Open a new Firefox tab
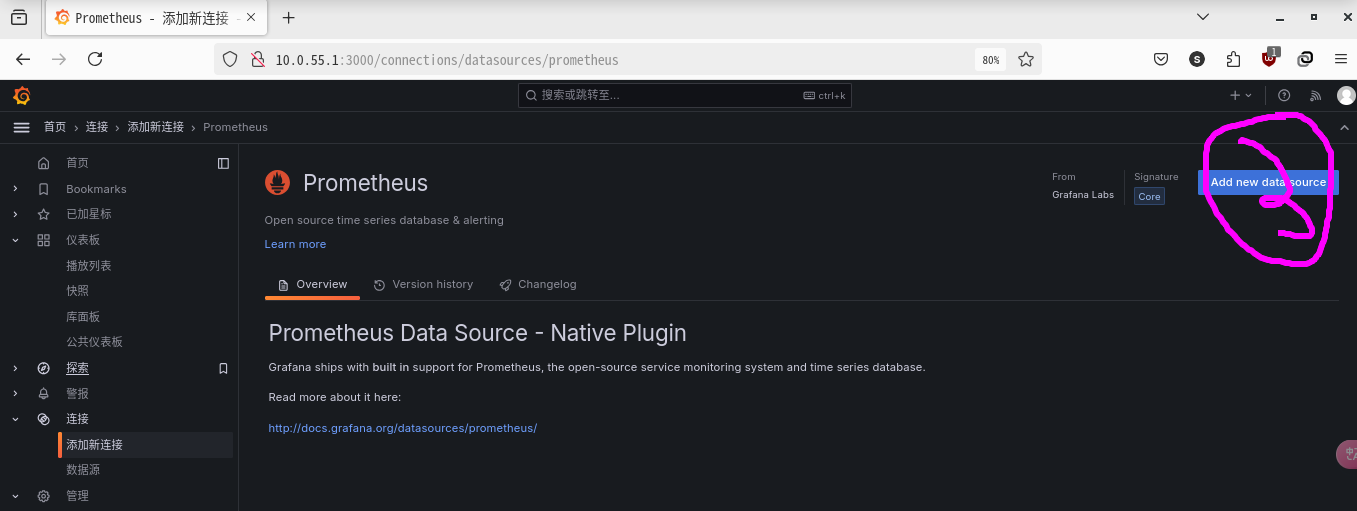1357x511 pixels. [x=289, y=17]
